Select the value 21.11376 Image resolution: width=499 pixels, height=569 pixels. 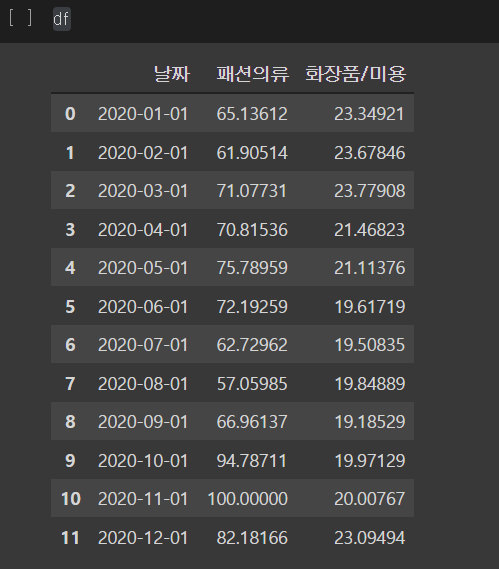[x=369, y=268]
